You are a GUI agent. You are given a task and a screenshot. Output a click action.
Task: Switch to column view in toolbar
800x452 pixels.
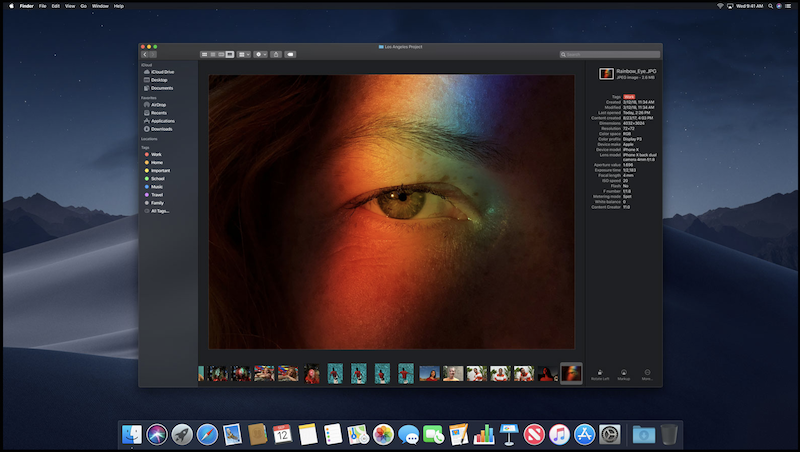[x=221, y=54]
